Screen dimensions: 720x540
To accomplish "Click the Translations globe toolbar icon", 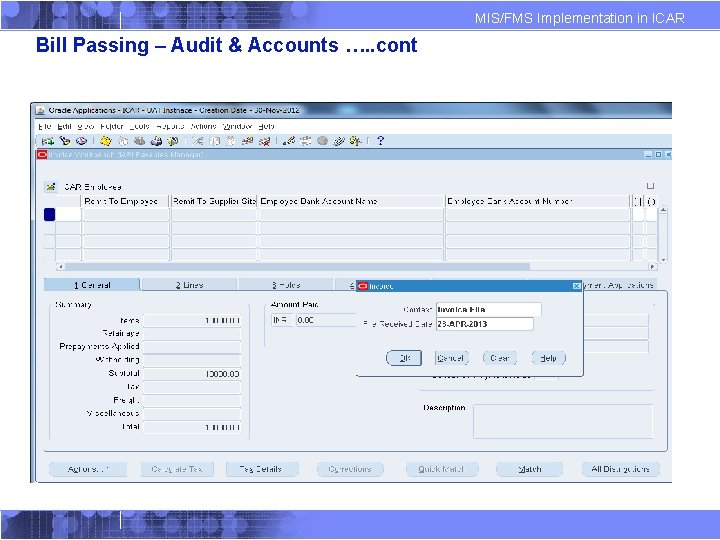I will (322, 141).
